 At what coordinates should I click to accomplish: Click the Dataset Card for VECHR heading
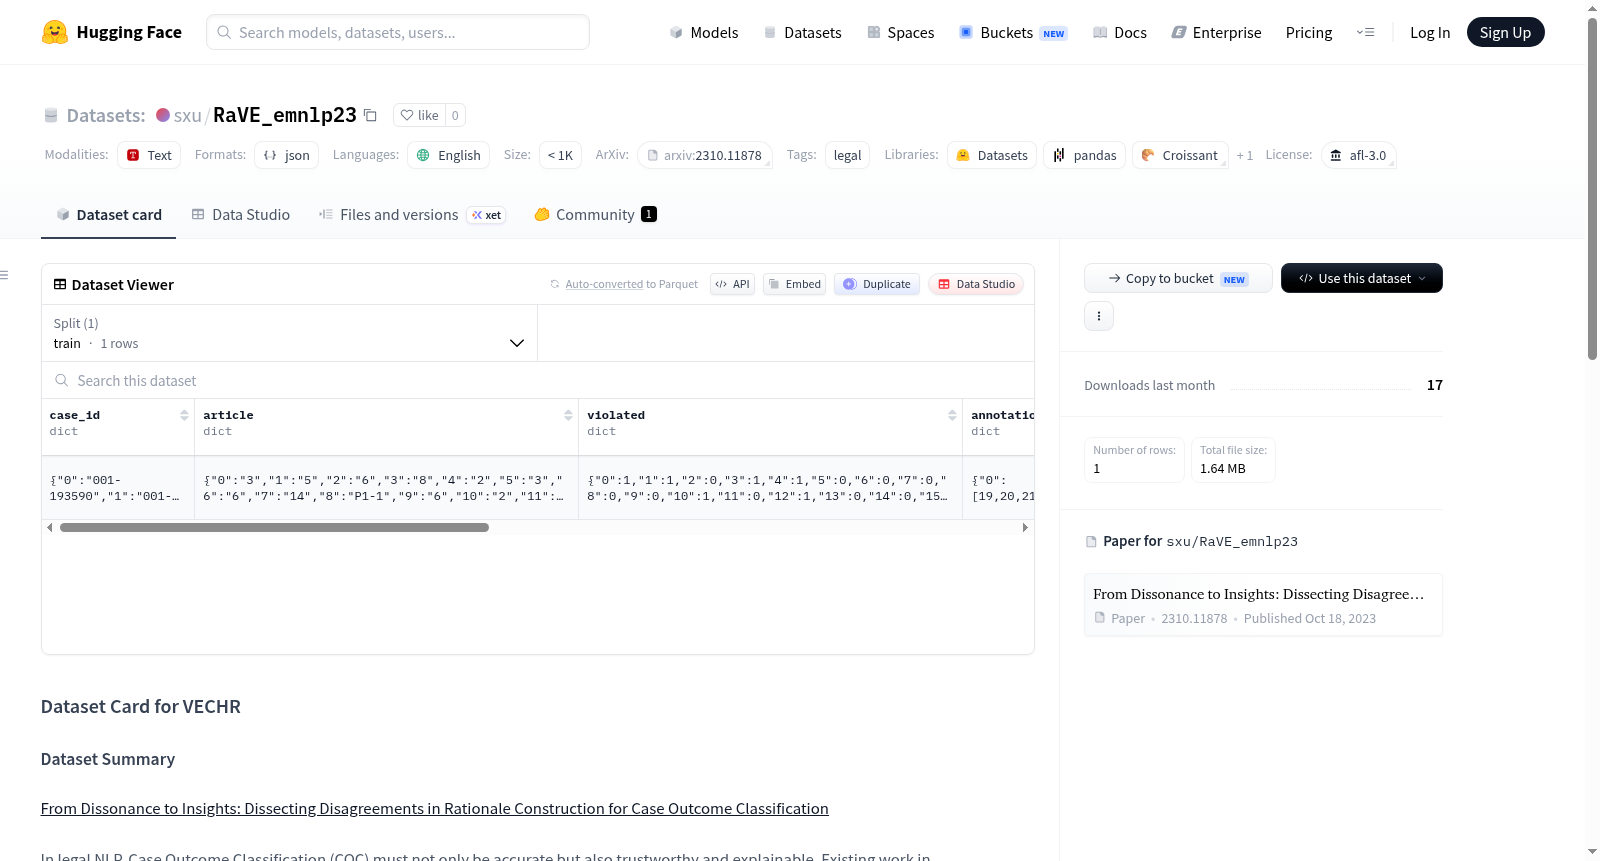[141, 706]
